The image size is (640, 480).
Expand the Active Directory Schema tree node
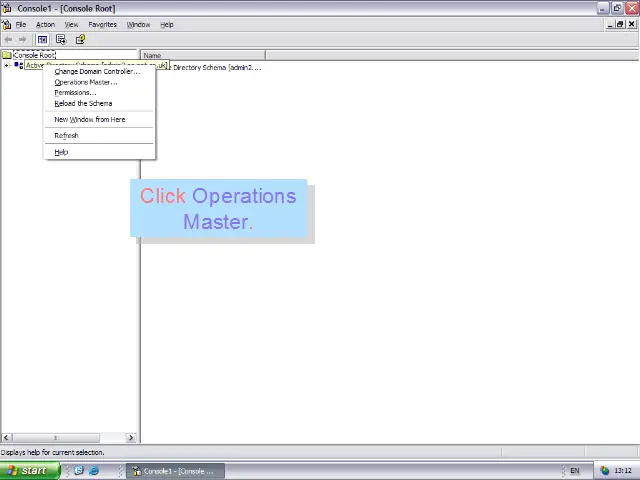pos(7,66)
